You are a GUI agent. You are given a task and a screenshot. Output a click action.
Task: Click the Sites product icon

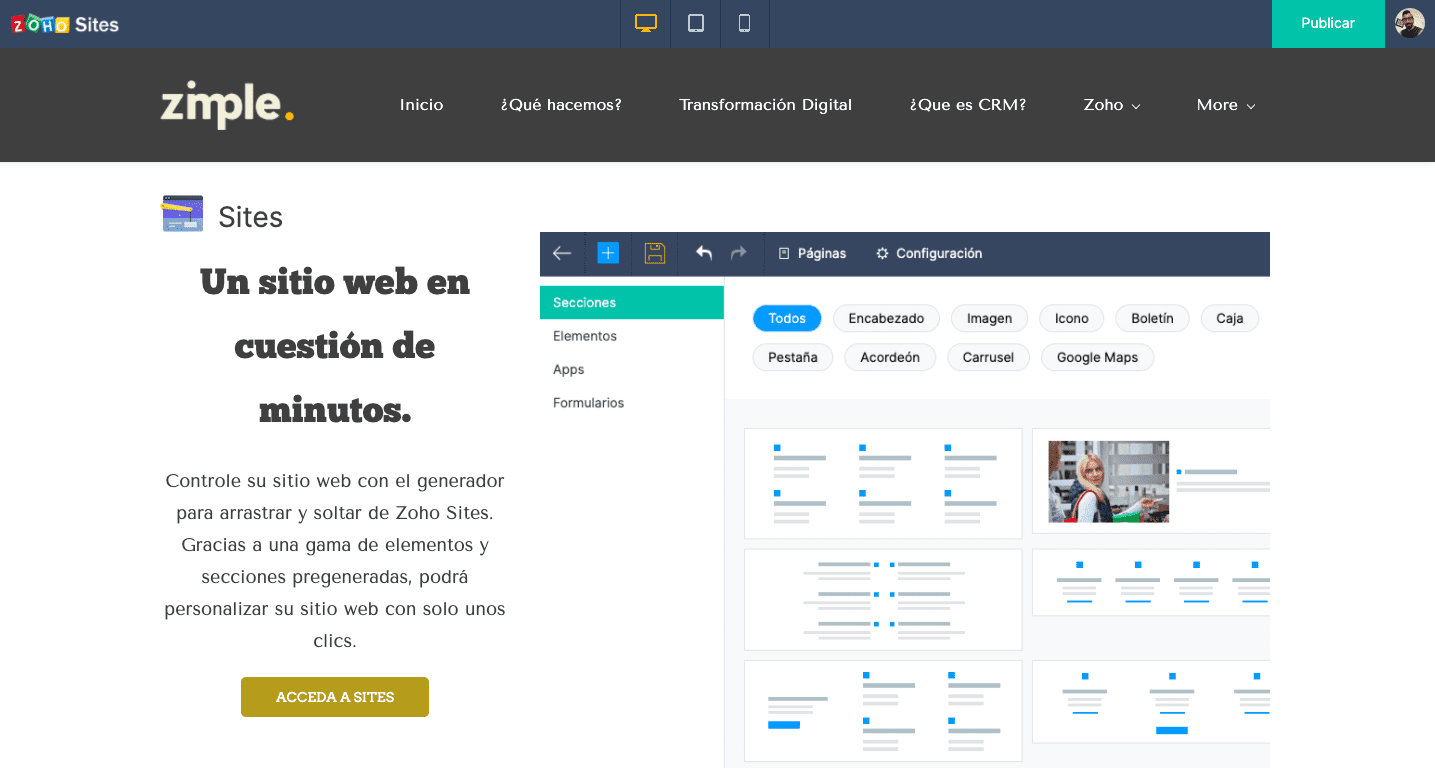pos(182,214)
